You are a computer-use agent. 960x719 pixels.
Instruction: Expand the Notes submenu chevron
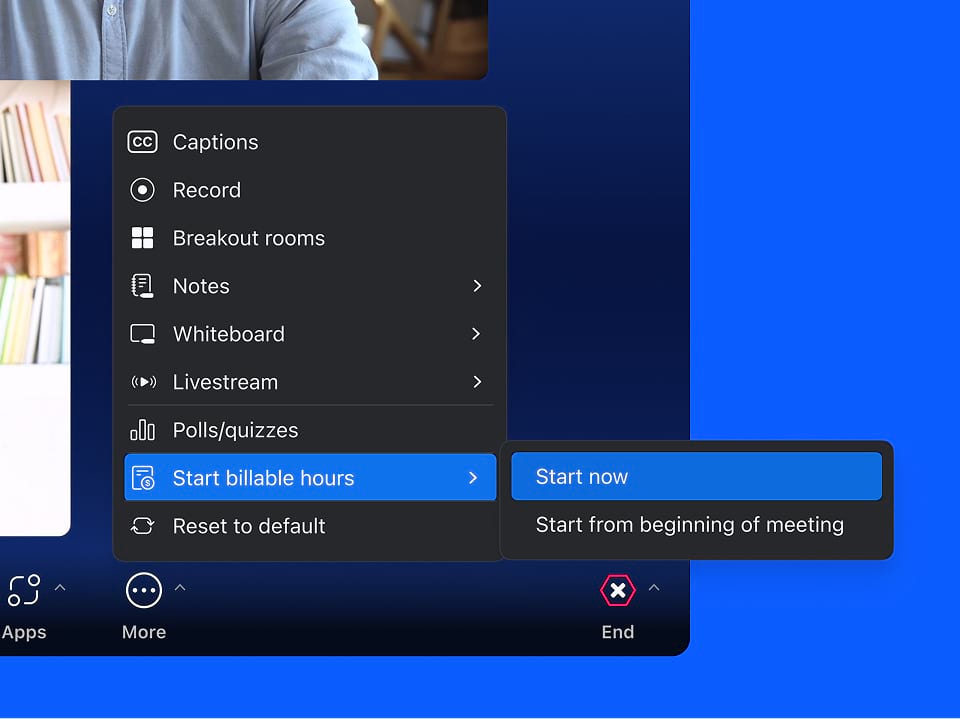pyautogui.click(x=477, y=285)
